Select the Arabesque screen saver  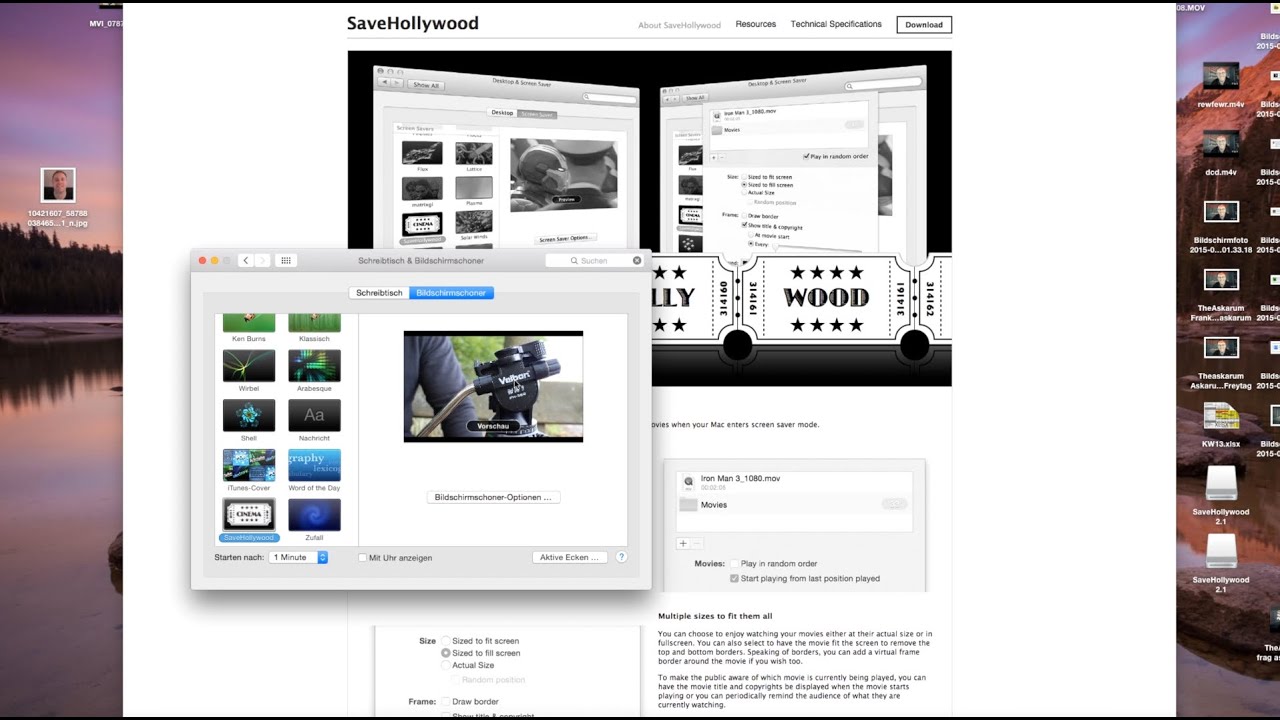pyautogui.click(x=314, y=370)
